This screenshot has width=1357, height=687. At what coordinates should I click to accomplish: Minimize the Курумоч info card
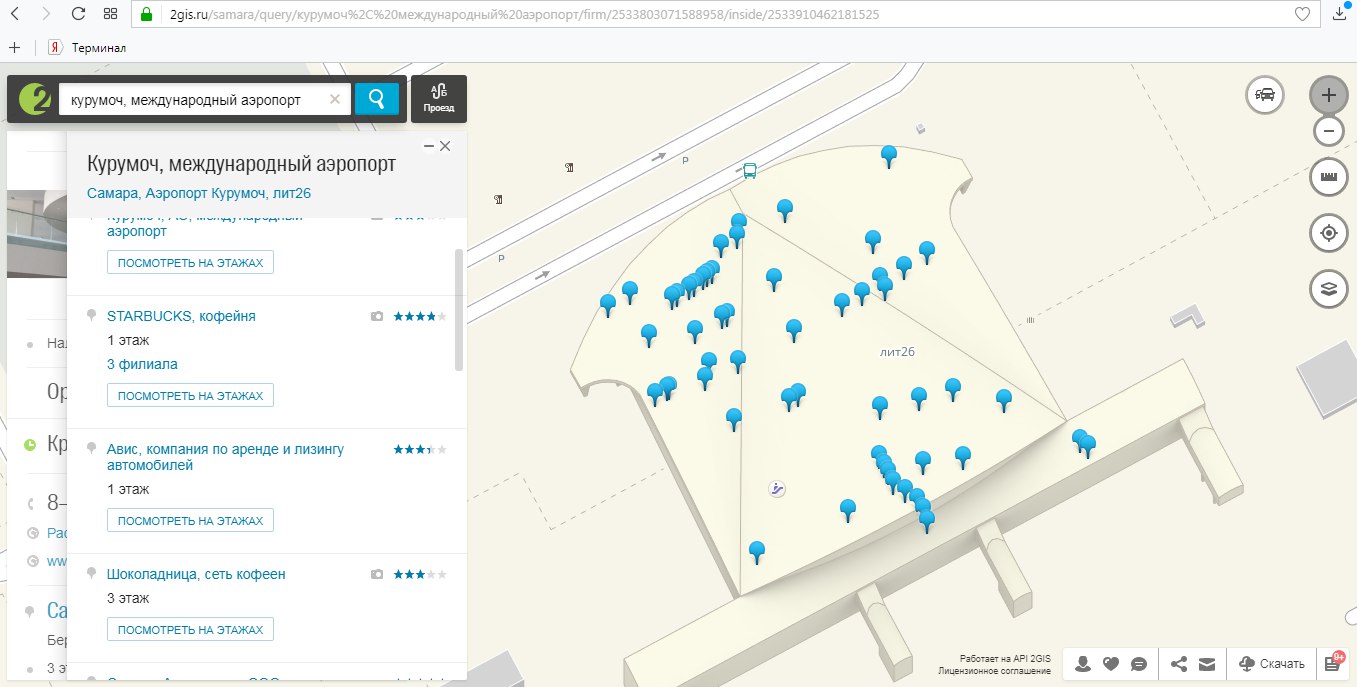[429, 146]
